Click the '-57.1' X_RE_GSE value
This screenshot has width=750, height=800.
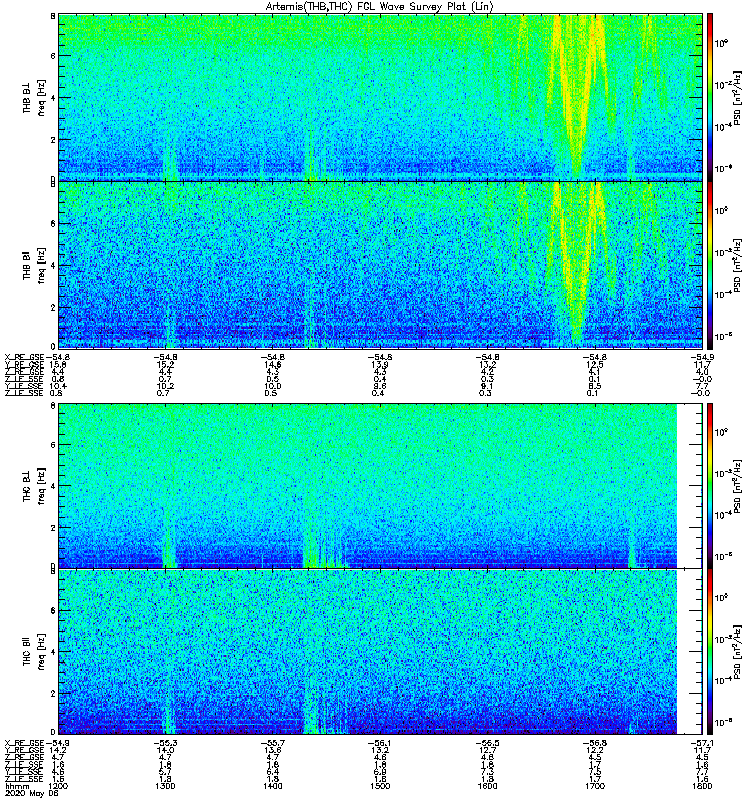(x=702, y=743)
